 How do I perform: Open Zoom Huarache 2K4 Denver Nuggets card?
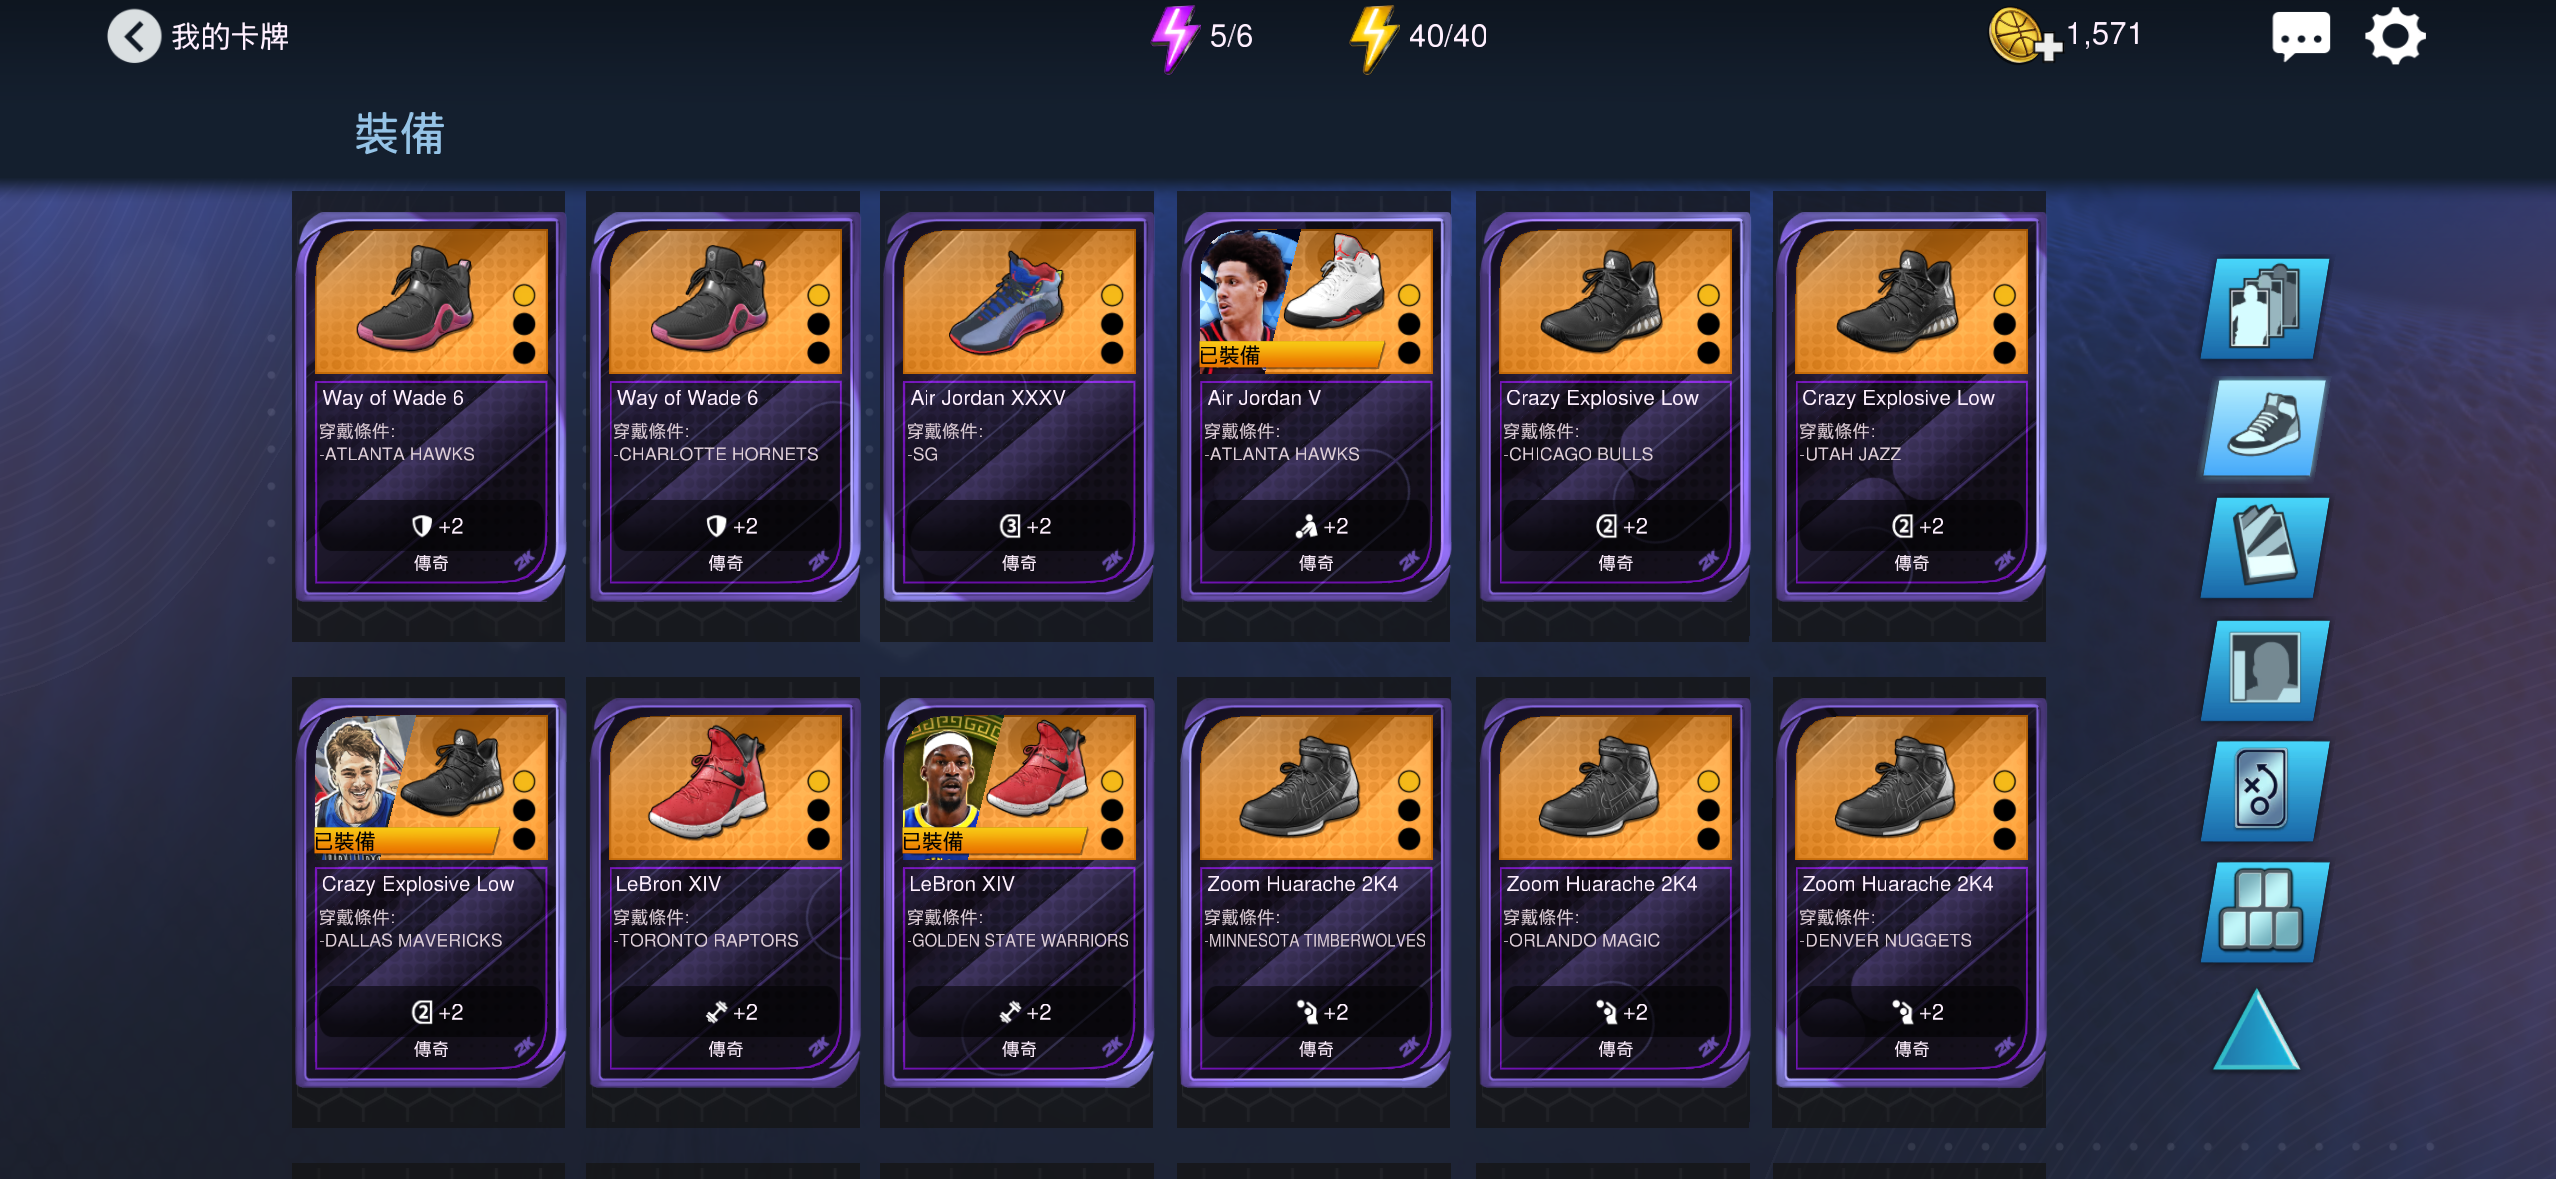click(1910, 893)
